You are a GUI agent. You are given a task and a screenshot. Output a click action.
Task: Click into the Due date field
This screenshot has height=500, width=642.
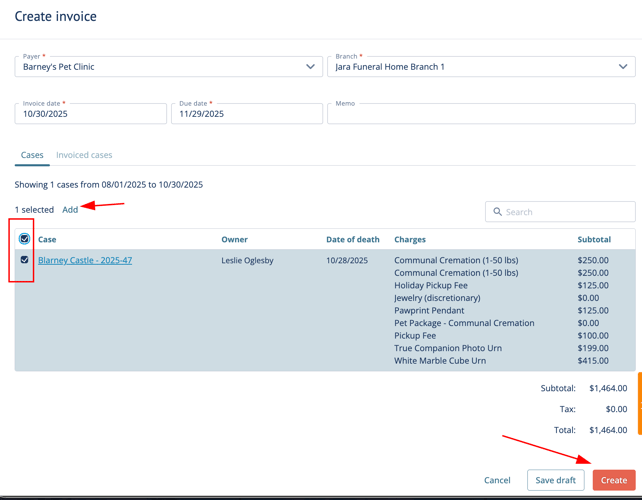click(248, 114)
